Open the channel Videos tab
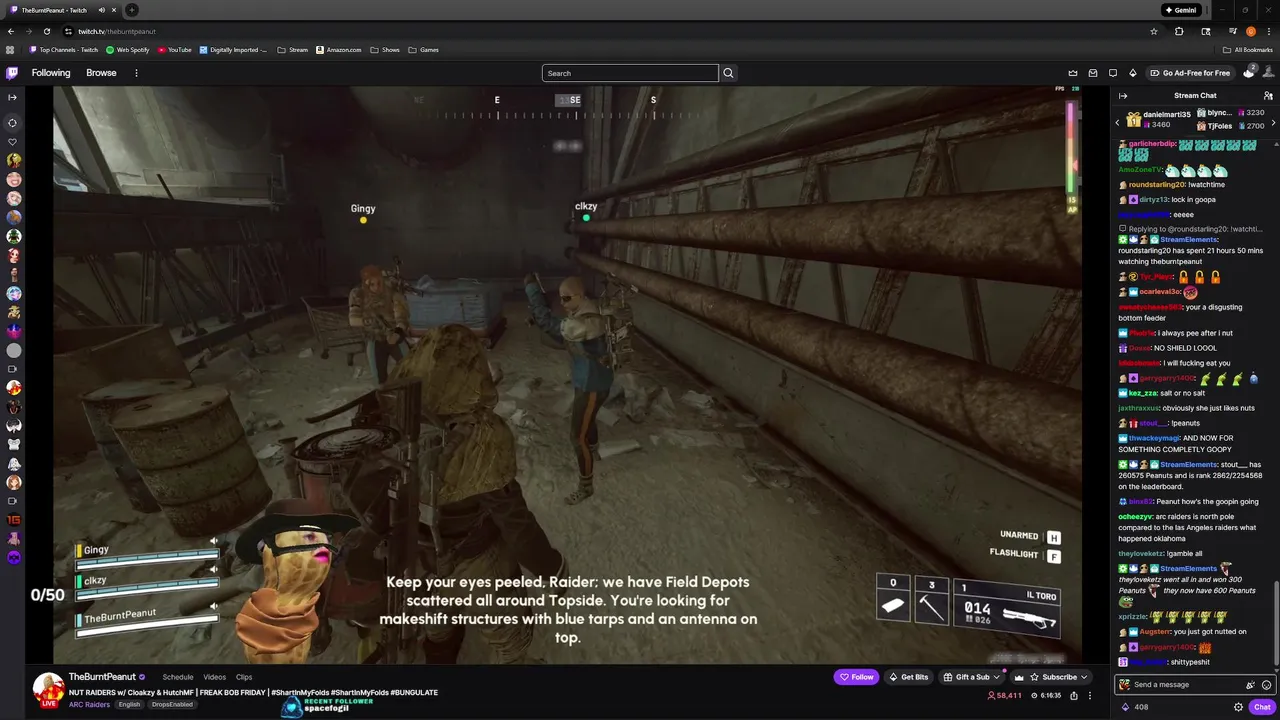The width and height of the screenshot is (1280, 720). tap(214, 677)
